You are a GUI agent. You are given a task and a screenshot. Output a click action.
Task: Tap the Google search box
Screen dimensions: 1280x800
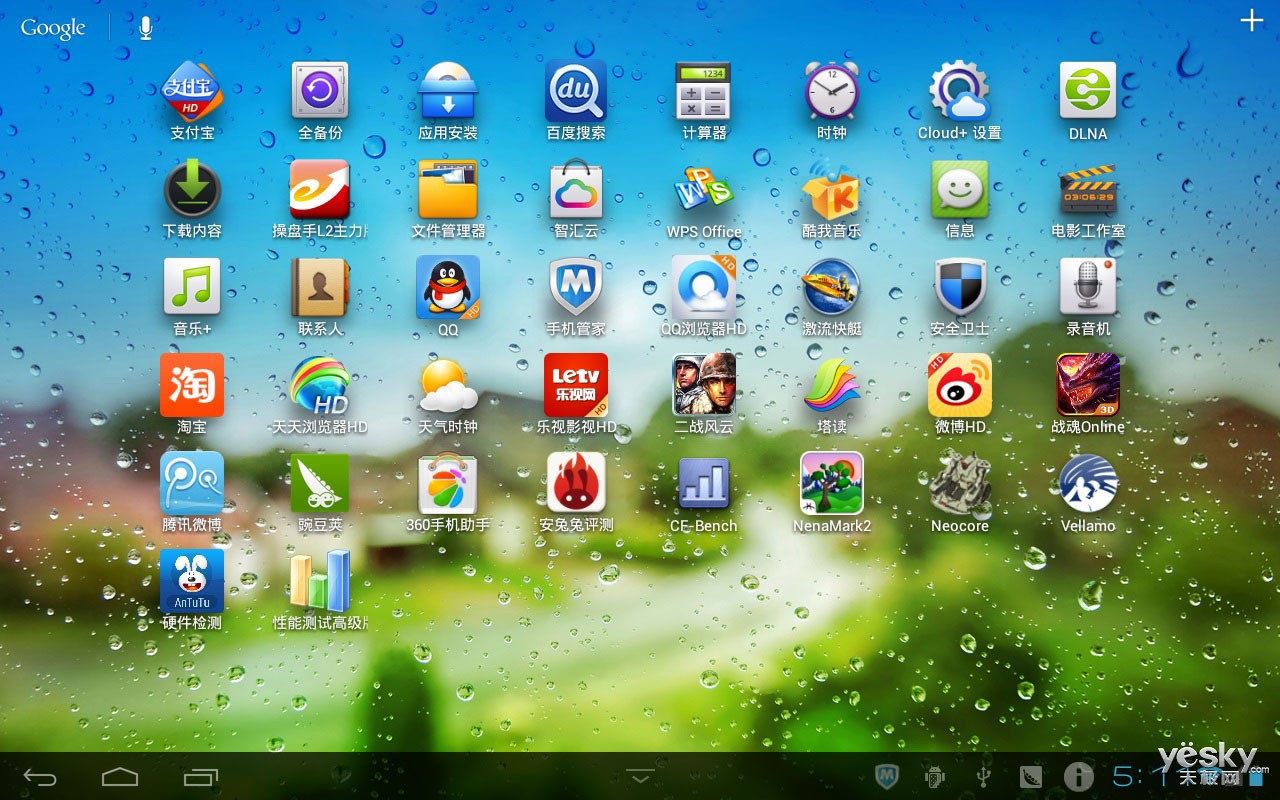point(53,28)
